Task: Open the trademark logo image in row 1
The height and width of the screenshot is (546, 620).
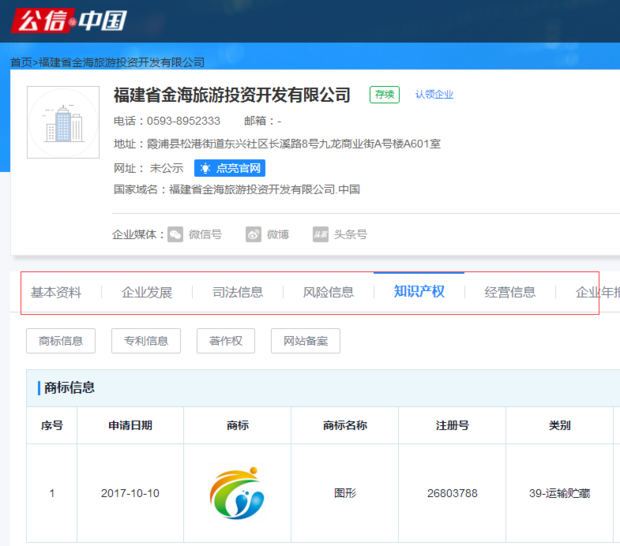Action: click(237, 493)
